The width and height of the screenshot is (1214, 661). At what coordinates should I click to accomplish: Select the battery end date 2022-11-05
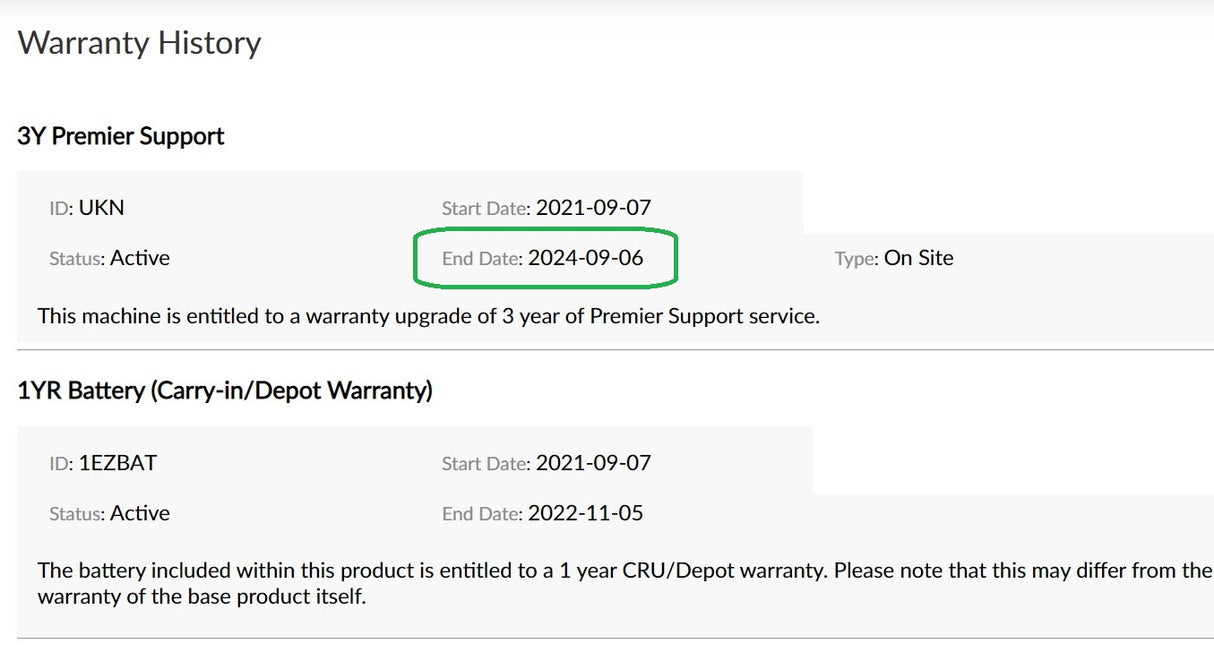tap(585, 513)
